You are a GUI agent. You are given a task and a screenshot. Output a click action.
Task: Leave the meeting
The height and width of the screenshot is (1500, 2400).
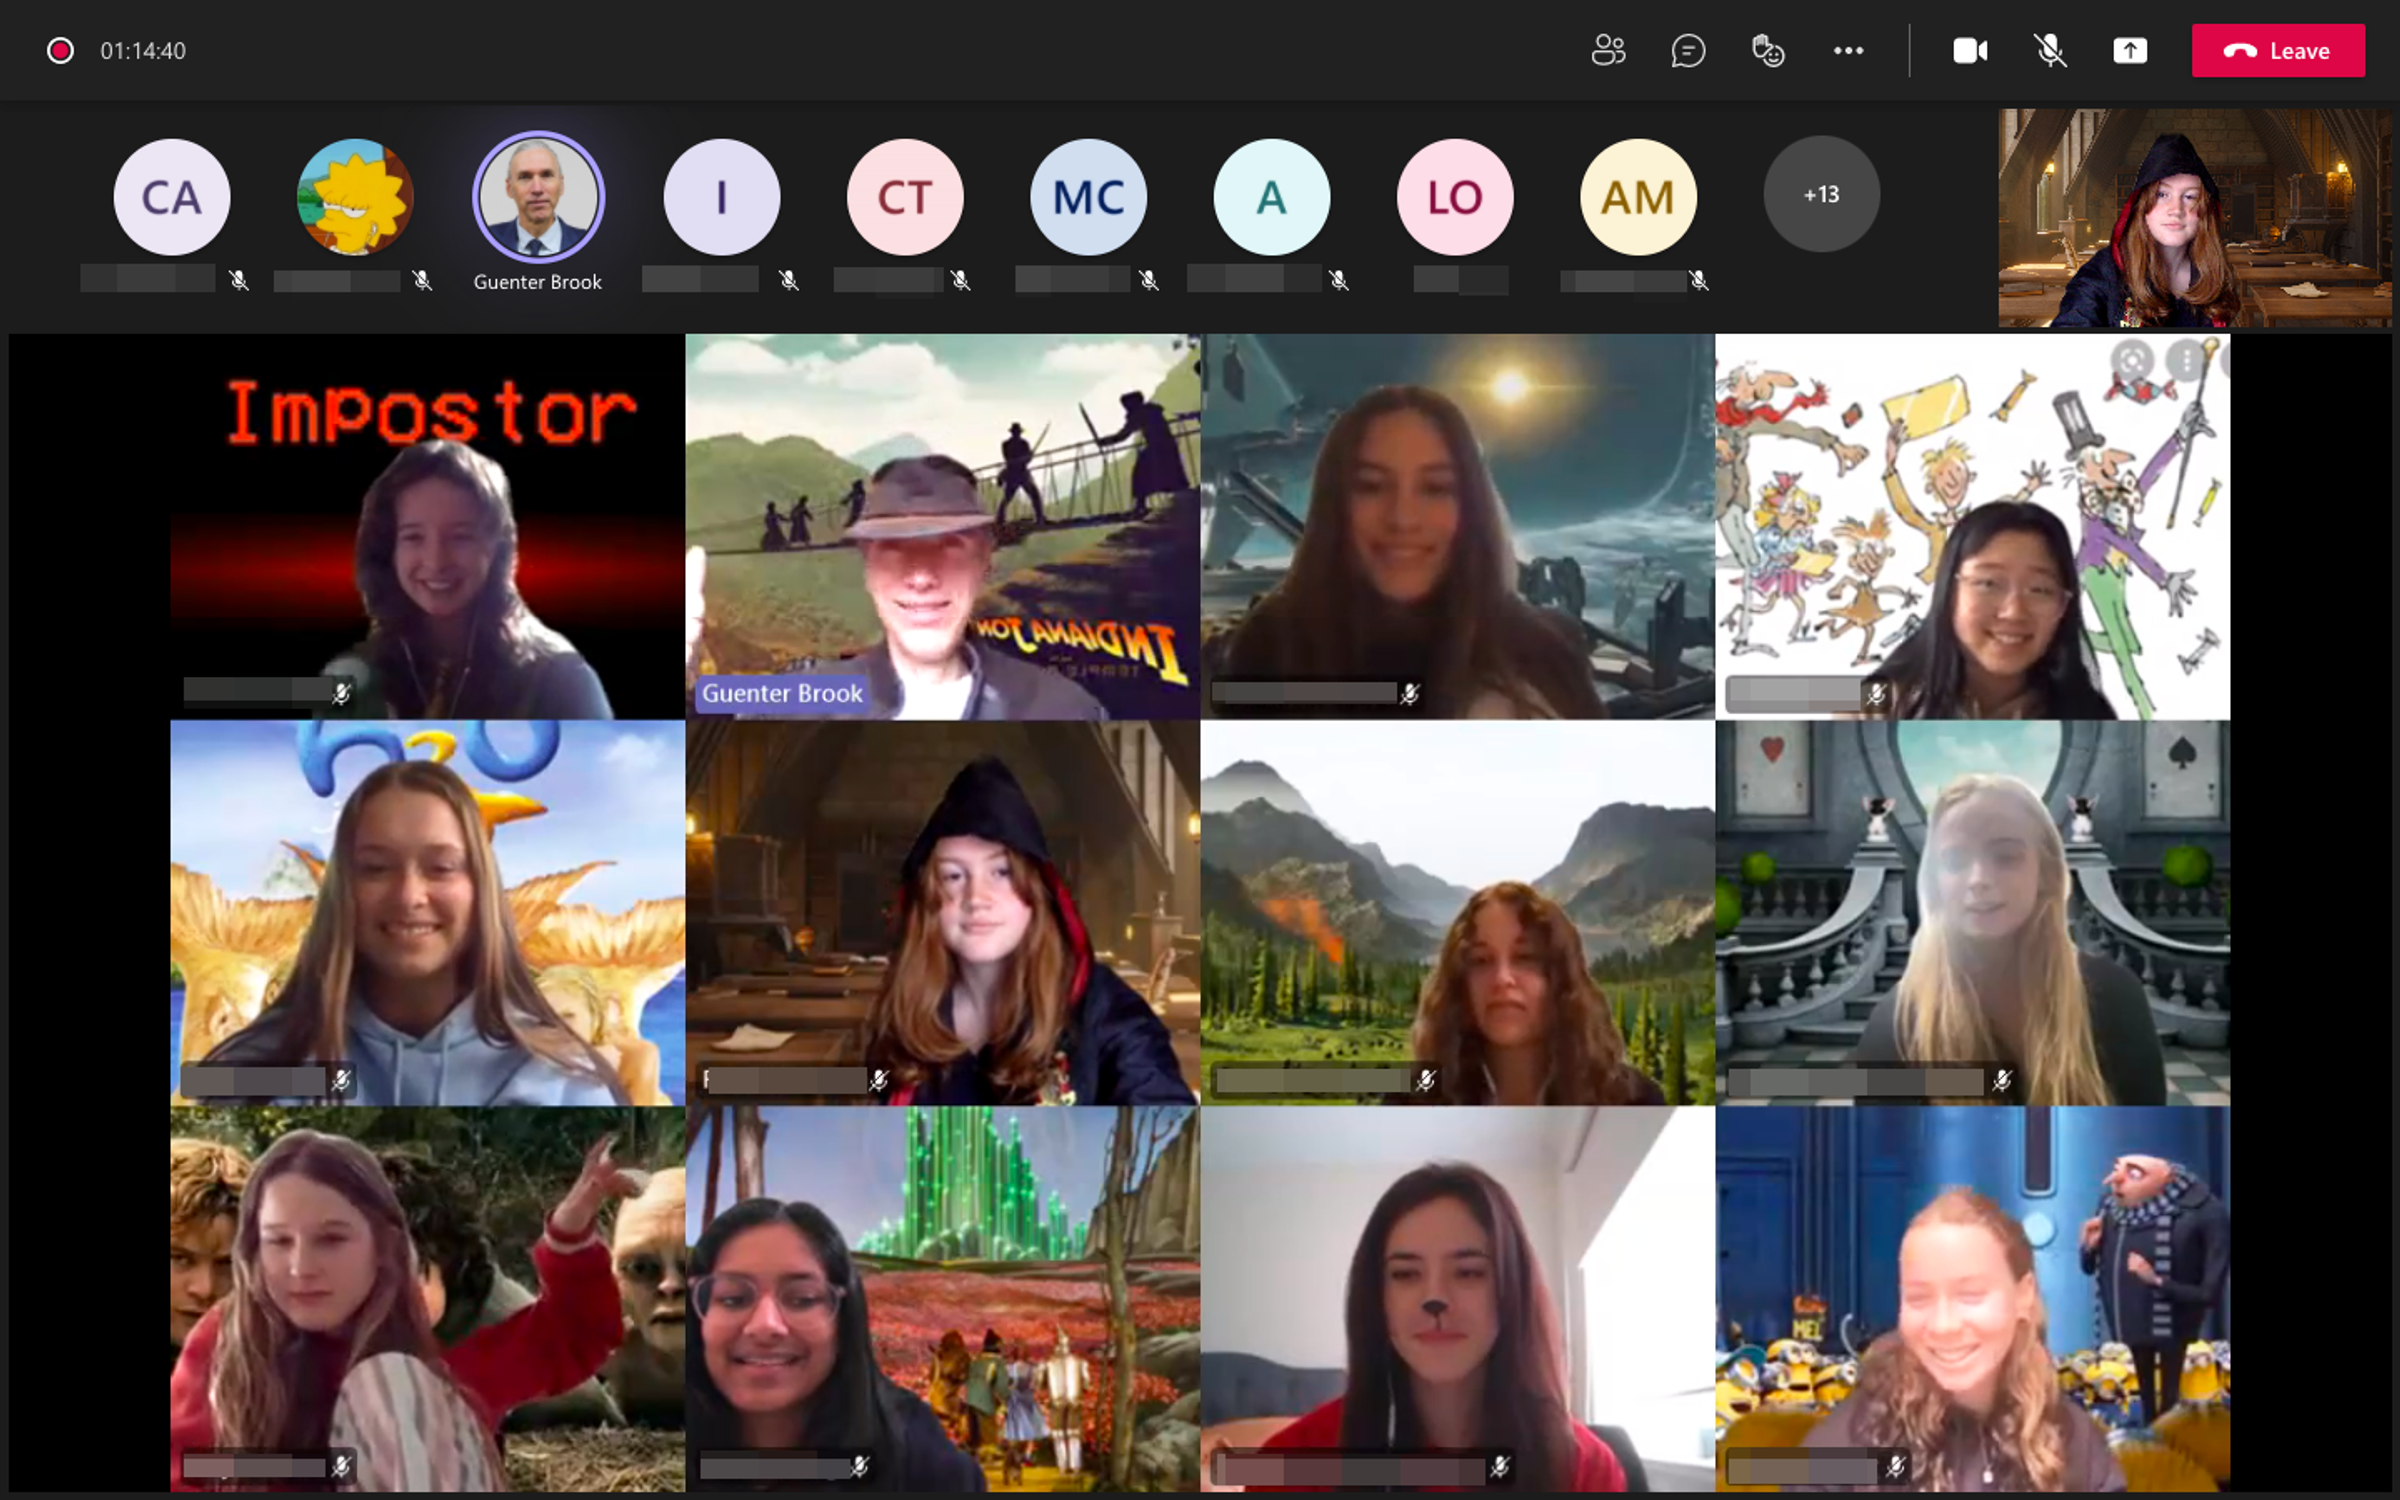pyautogui.click(x=2278, y=51)
